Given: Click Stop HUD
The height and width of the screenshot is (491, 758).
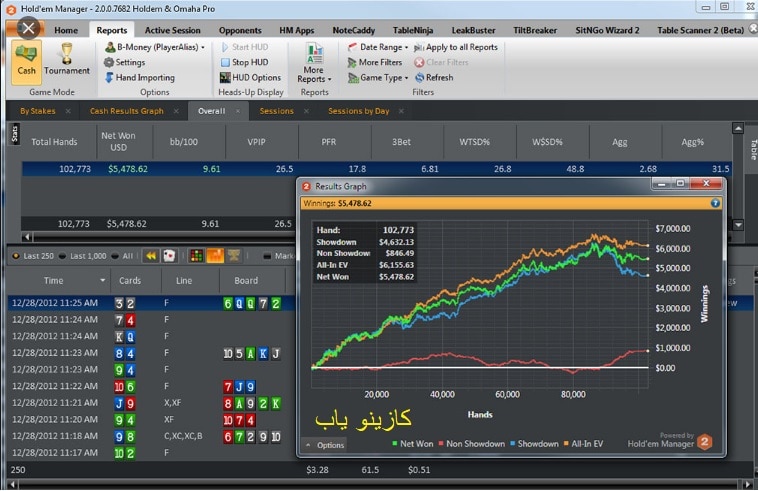Looking at the screenshot, I should (x=245, y=62).
